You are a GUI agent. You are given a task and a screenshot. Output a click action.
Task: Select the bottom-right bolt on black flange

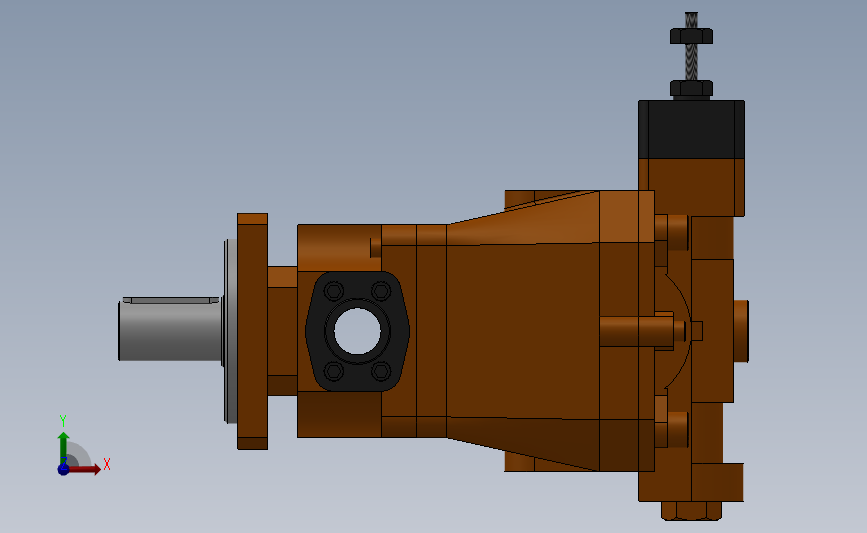tap(381, 371)
